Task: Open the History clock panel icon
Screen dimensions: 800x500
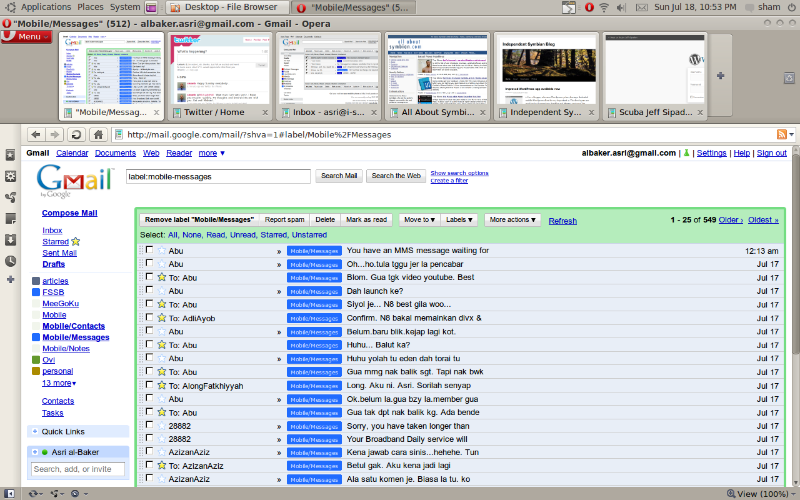Action: click(10, 261)
